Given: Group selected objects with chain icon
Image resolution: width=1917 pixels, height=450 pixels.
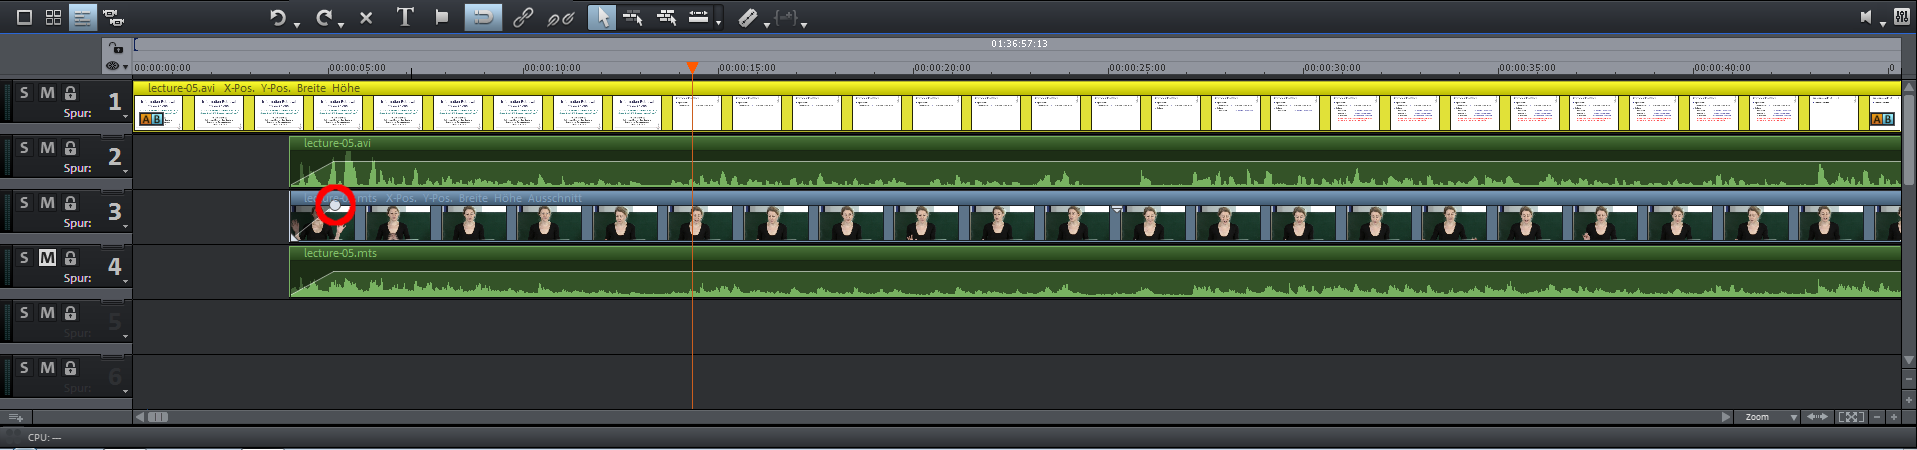Looking at the screenshot, I should point(522,17).
